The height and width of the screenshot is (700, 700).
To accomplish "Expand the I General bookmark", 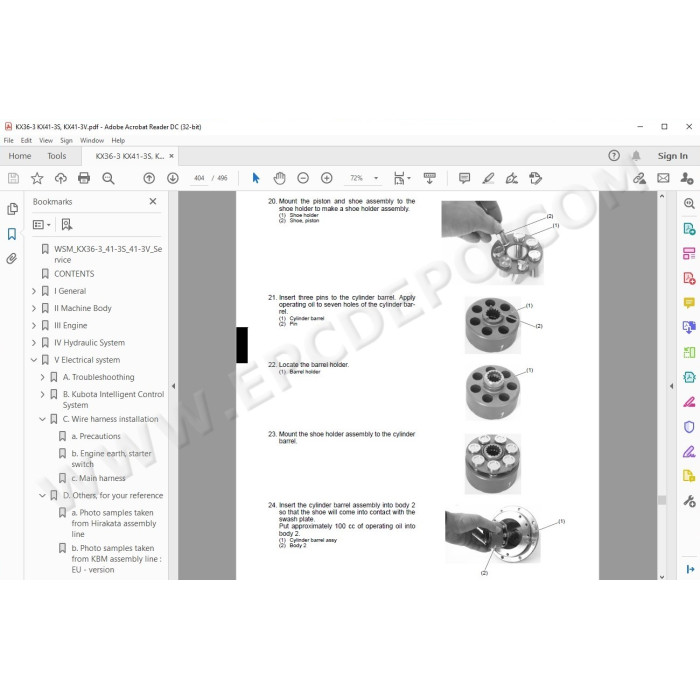I will [34, 291].
